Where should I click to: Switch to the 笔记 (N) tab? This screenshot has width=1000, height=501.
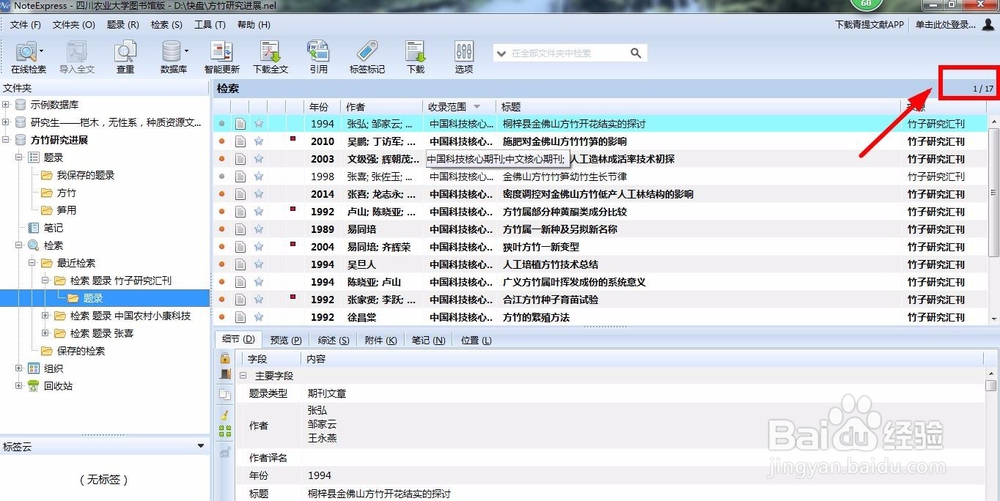(429, 340)
